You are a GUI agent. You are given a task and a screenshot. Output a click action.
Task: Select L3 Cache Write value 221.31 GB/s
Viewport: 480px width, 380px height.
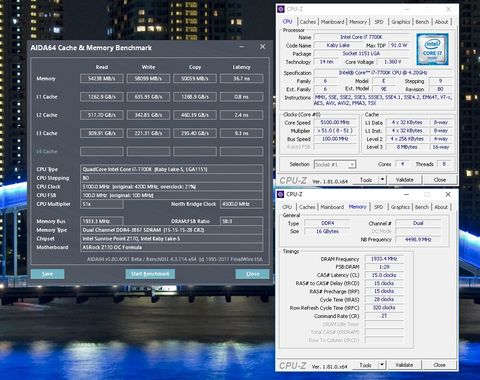pyautogui.click(x=148, y=133)
